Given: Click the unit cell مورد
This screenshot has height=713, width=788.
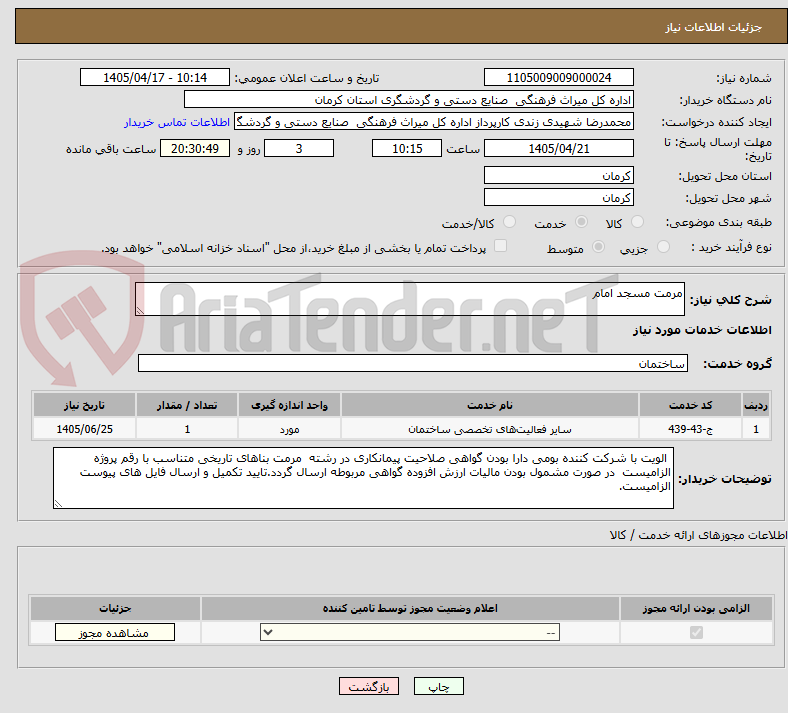Looking at the screenshot, I should (x=289, y=429).
